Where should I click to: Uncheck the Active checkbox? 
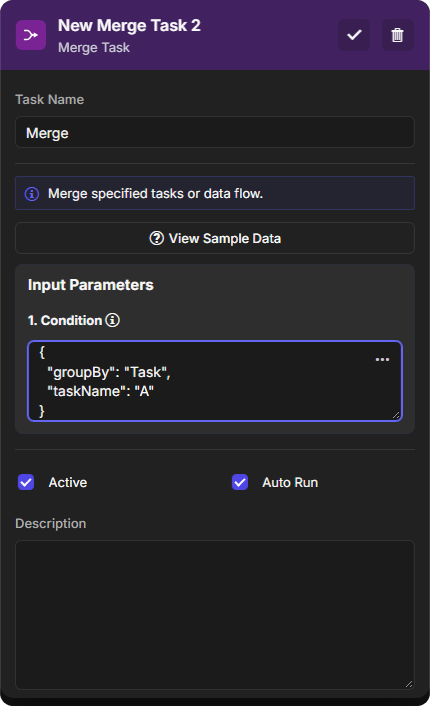[x=26, y=482]
